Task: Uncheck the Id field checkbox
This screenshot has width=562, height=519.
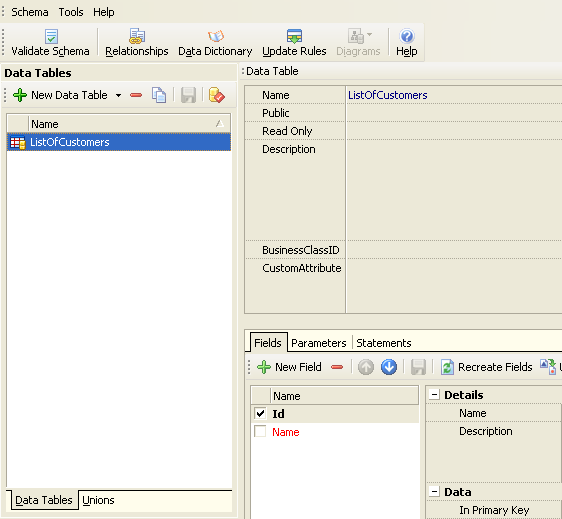Action: [260, 414]
